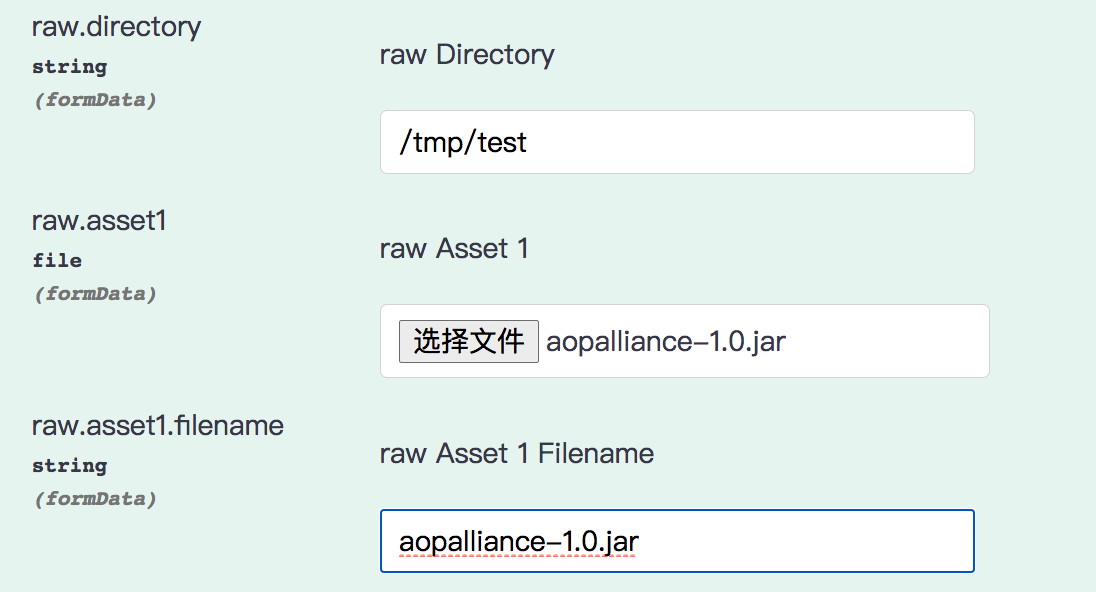Image resolution: width=1096 pixels, height=592 pixels.
Task: Click the raw Directory input field
Action: click(677, 142)
